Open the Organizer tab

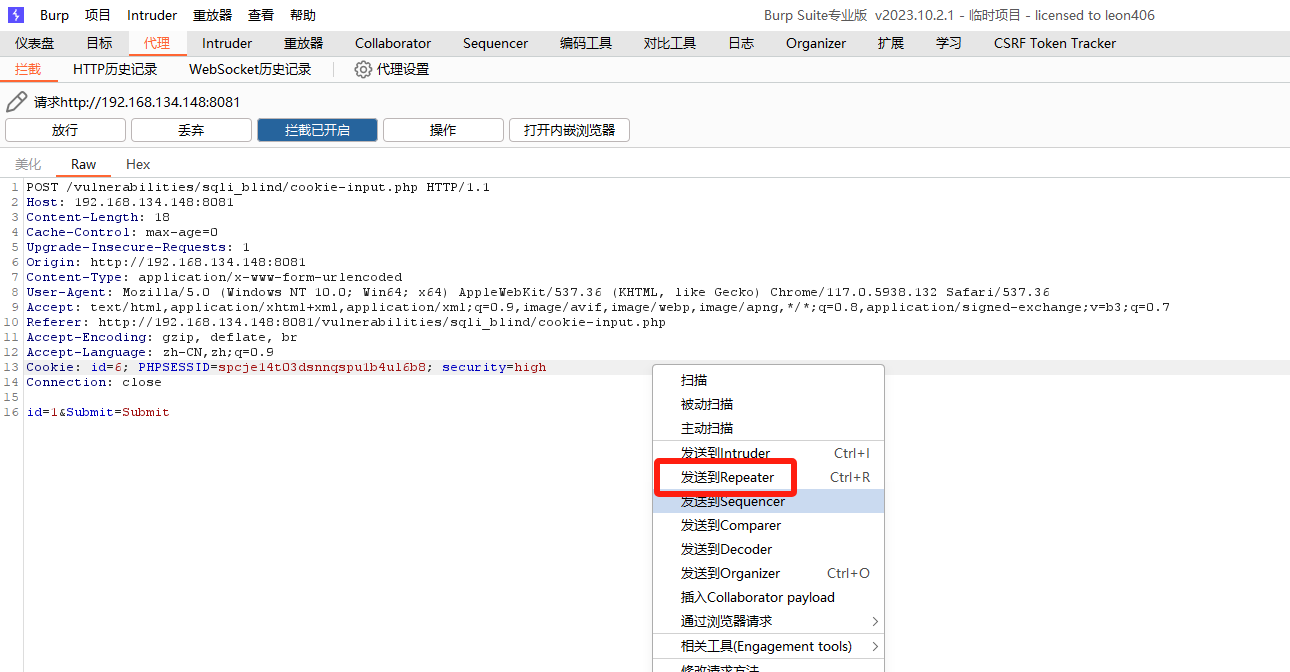pyautogui.click(x=816, y=43)
